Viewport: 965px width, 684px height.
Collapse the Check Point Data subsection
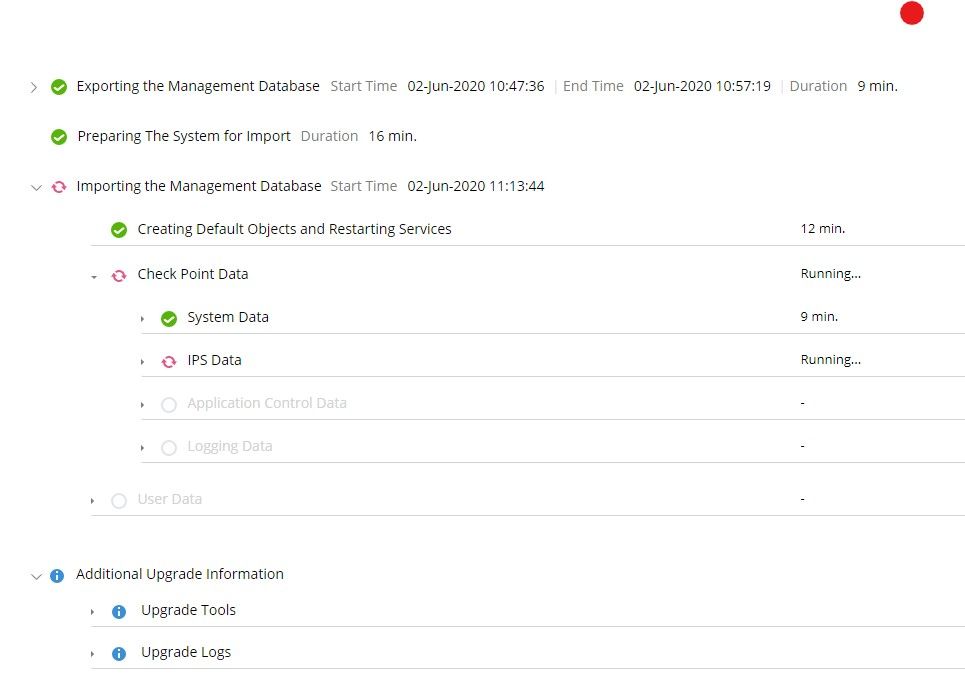click(x=94, y=277)
